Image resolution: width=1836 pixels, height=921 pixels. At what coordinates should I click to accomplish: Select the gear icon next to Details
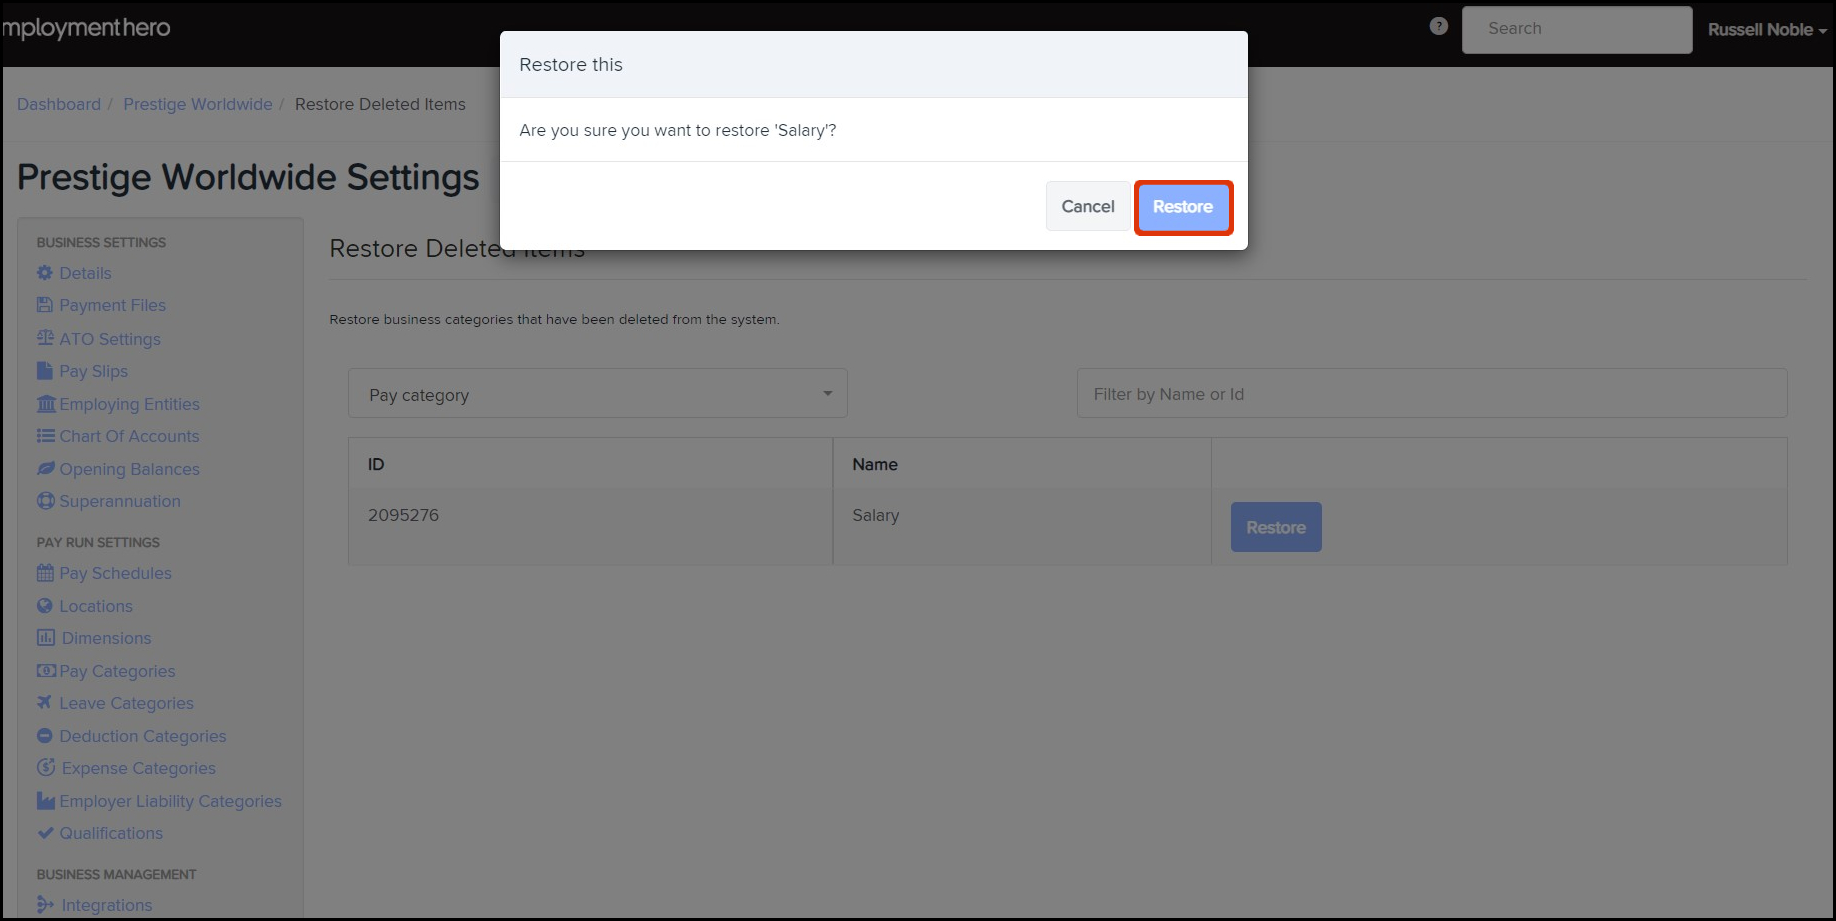(45, 272)
